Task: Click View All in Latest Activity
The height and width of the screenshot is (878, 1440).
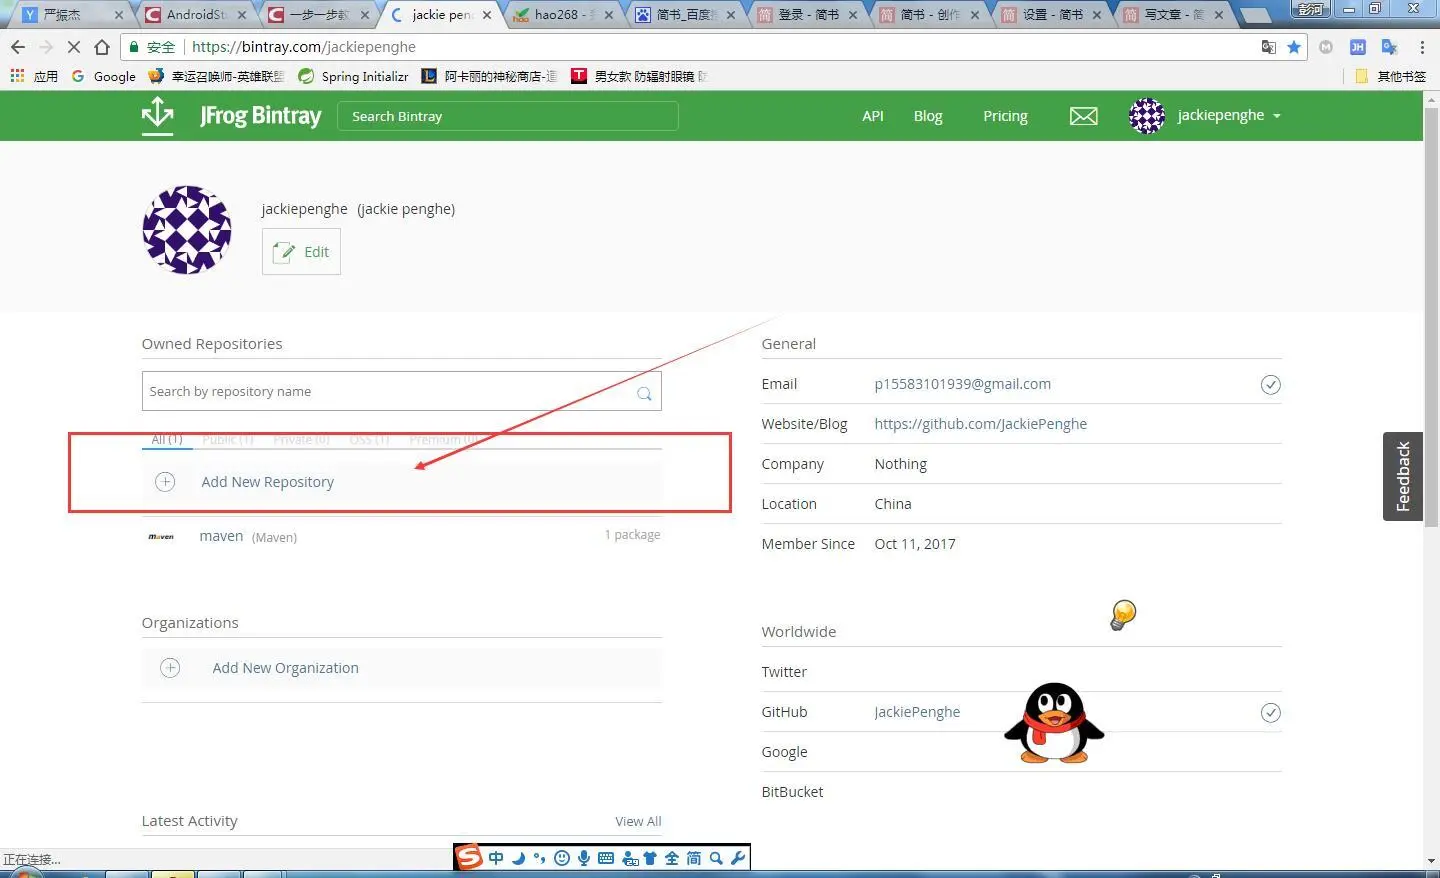Action: (x=638, y=821)
